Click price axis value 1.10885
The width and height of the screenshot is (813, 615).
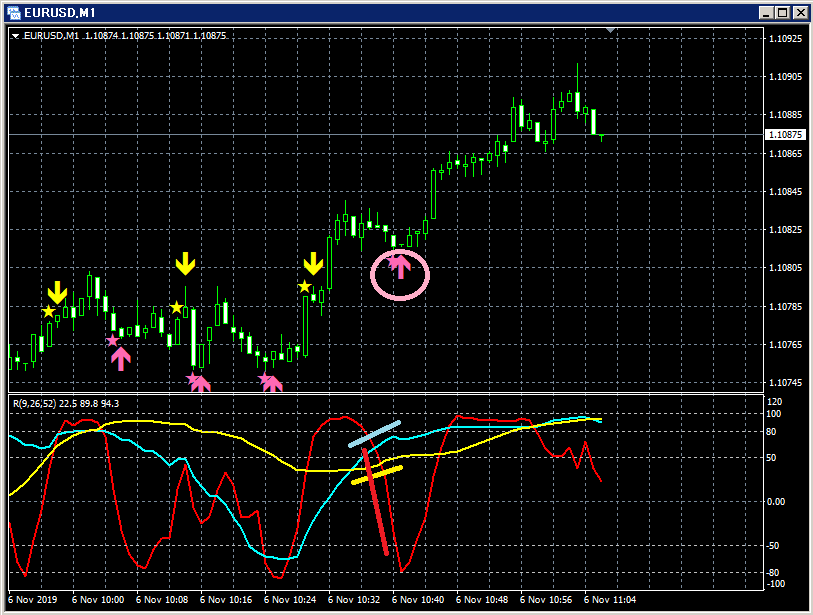point(785,115)
